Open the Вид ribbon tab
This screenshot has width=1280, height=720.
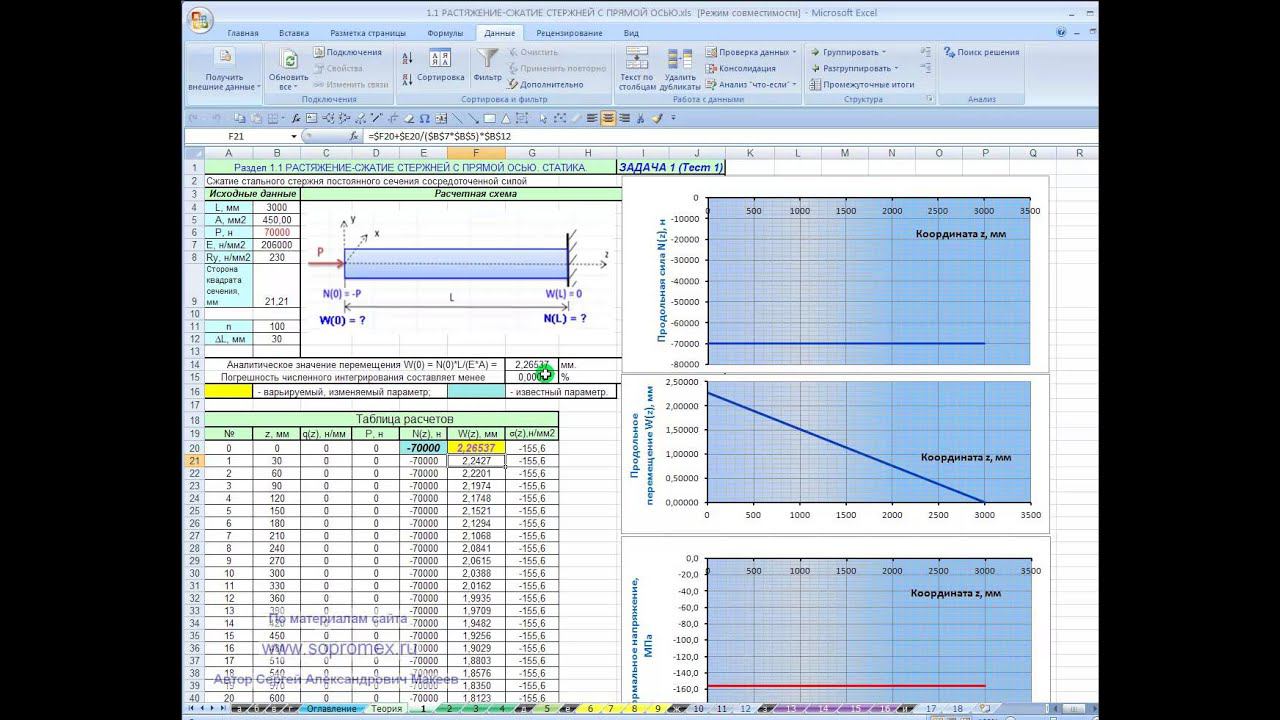coord(631,32)
